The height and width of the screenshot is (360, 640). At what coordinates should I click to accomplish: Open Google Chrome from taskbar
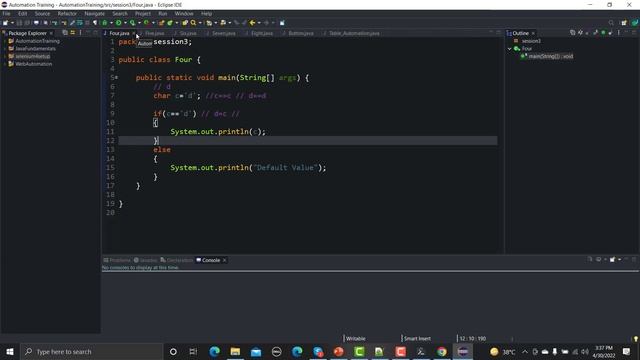click(x=442, y=351)
